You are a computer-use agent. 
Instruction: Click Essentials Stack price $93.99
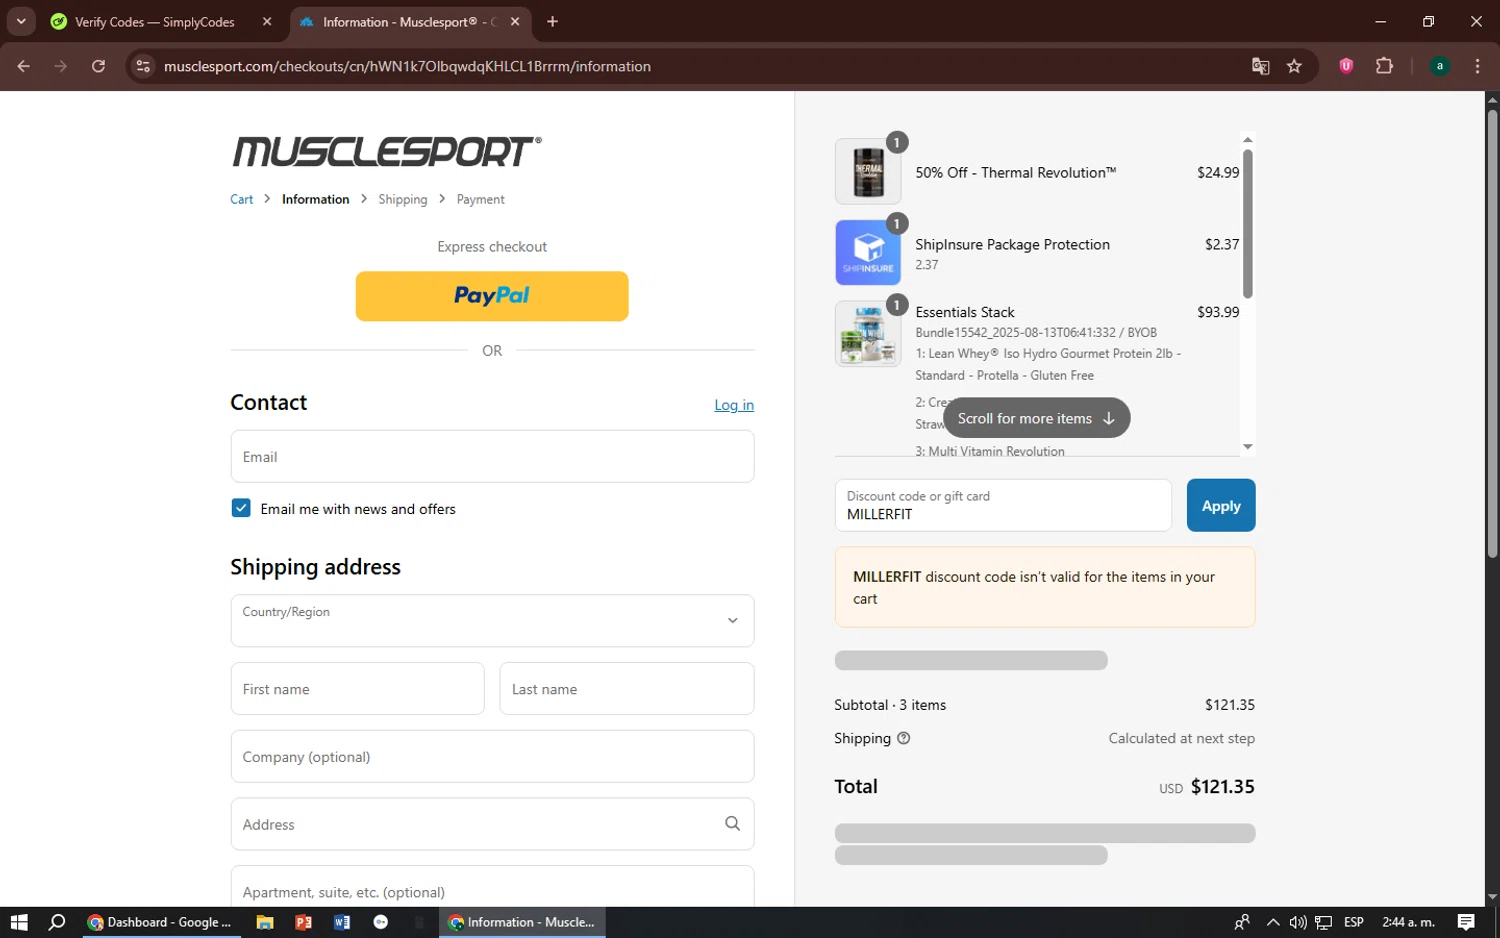(x=1218, y=312)
